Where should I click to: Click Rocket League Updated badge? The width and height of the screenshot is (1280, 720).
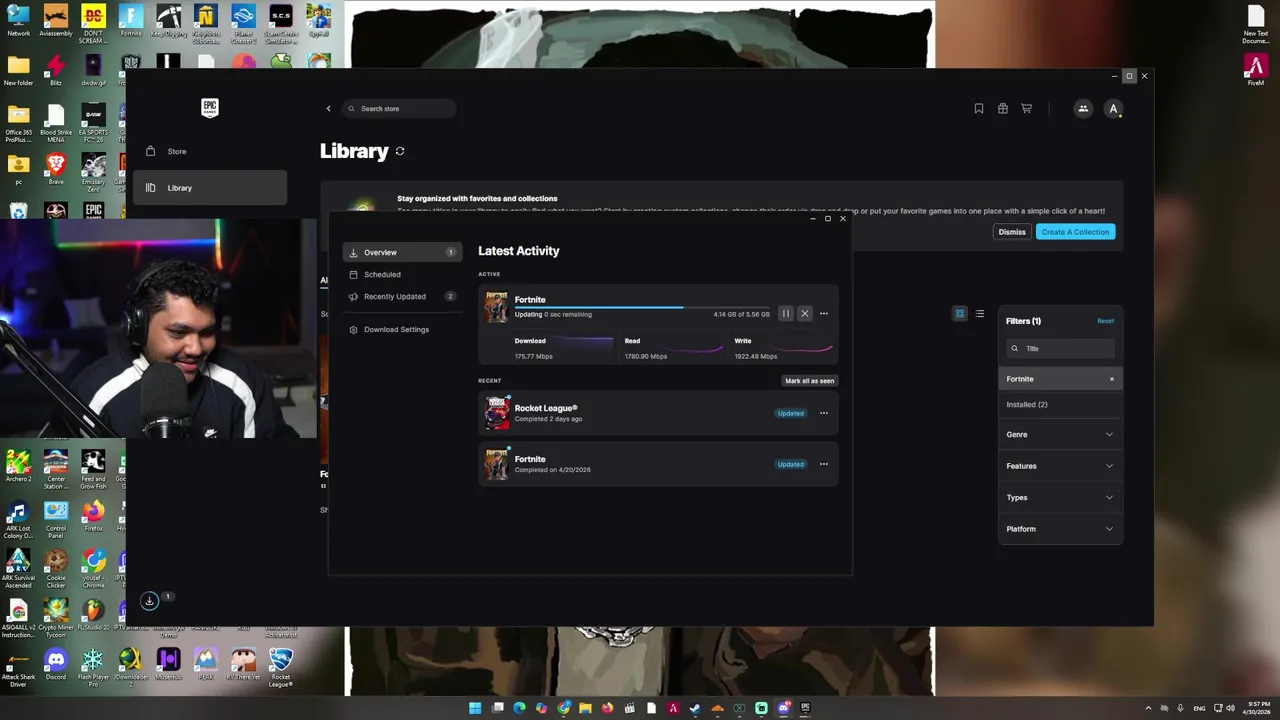tap(791, 413)
